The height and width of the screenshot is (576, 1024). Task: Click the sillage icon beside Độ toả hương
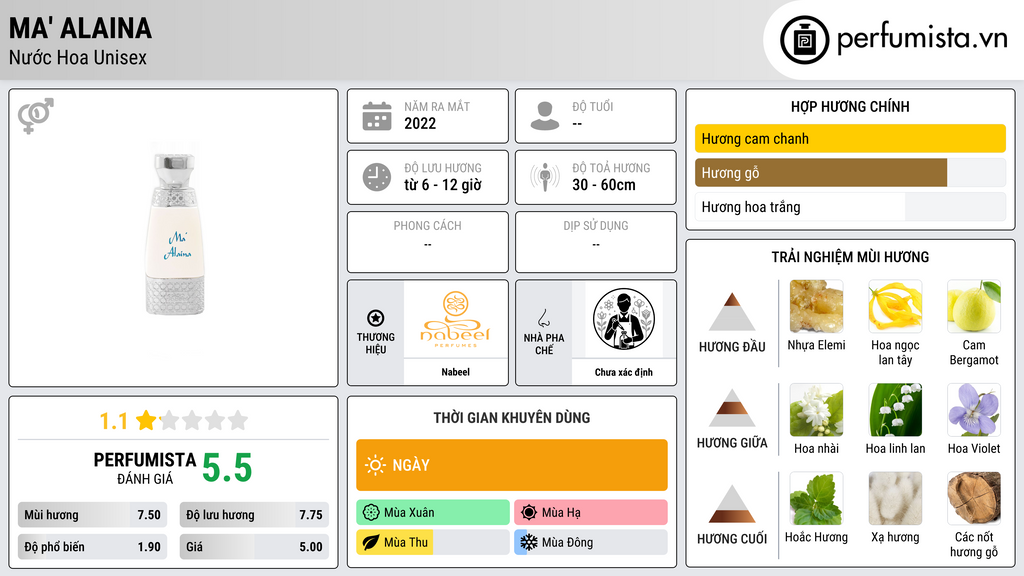(545, 177)
